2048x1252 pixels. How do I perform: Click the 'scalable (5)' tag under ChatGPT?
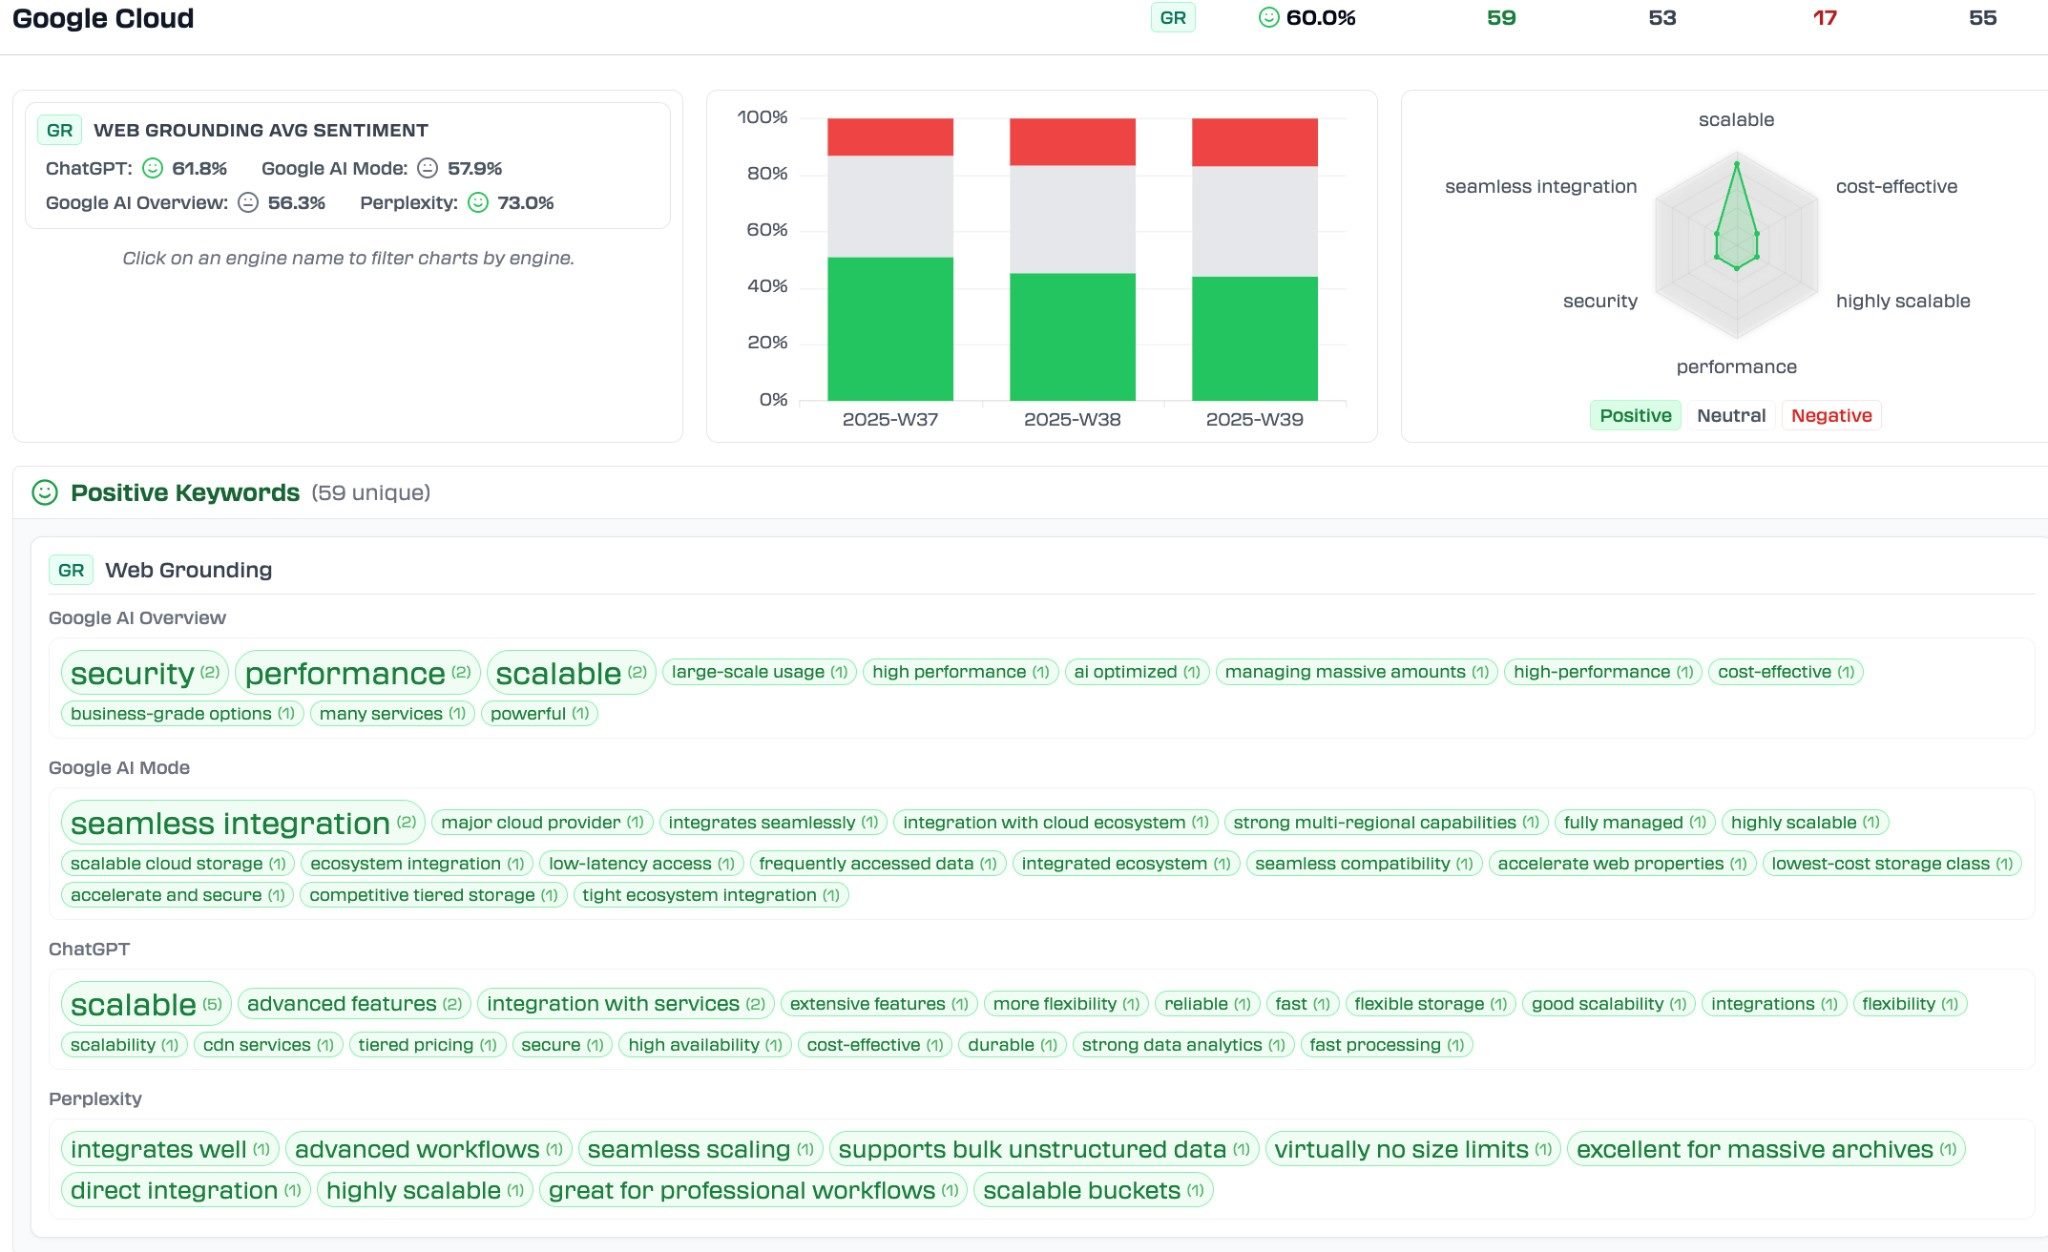145,1004
